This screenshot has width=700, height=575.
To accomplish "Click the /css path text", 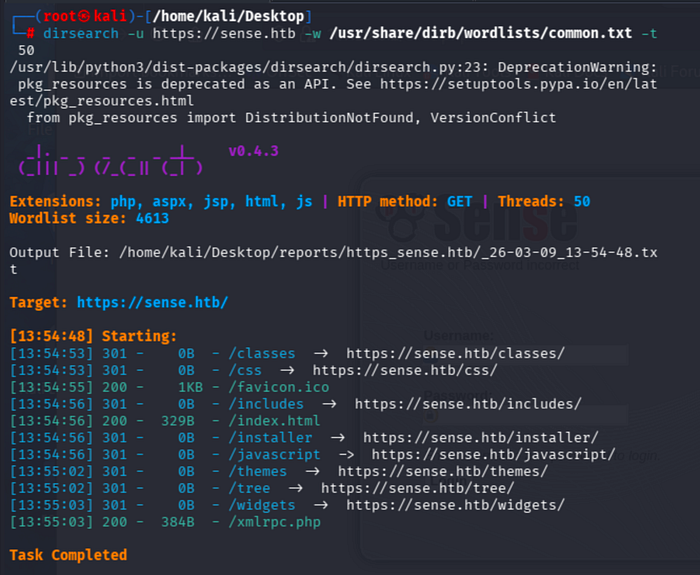I will (245, 371).
